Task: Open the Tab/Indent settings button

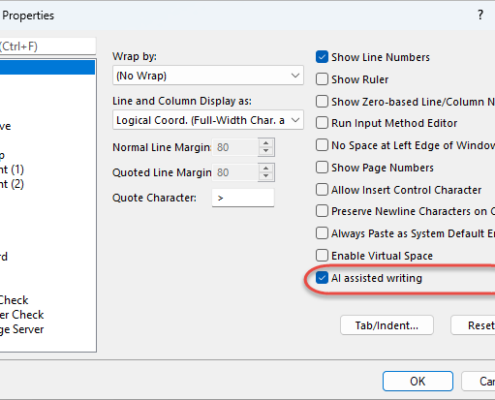Action: (387, 325)
